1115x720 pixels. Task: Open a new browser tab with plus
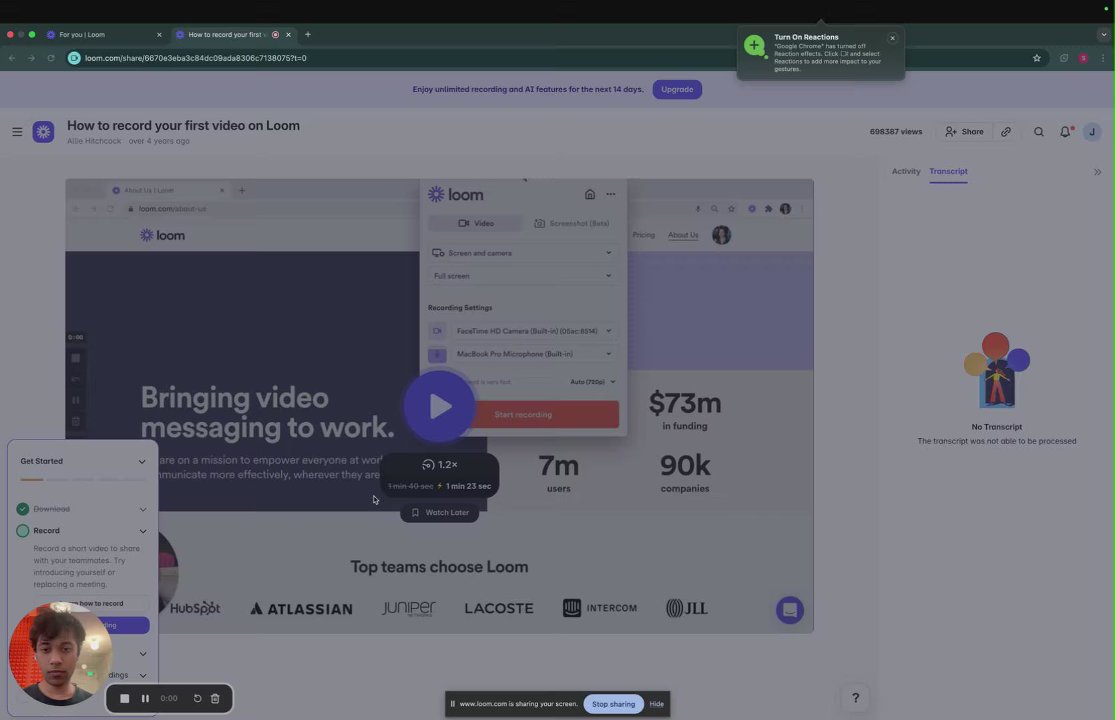(x=308, y=34)
